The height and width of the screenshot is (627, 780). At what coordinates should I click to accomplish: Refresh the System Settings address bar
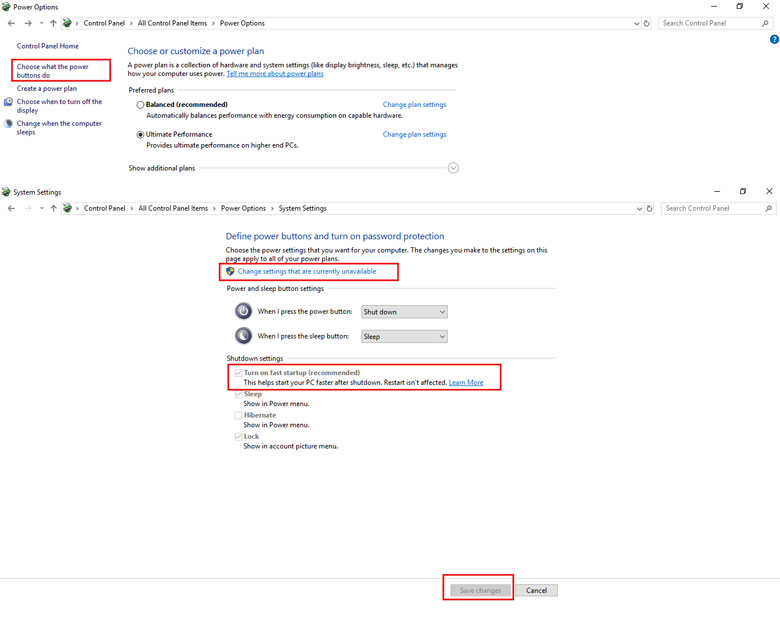click(650, 208)
